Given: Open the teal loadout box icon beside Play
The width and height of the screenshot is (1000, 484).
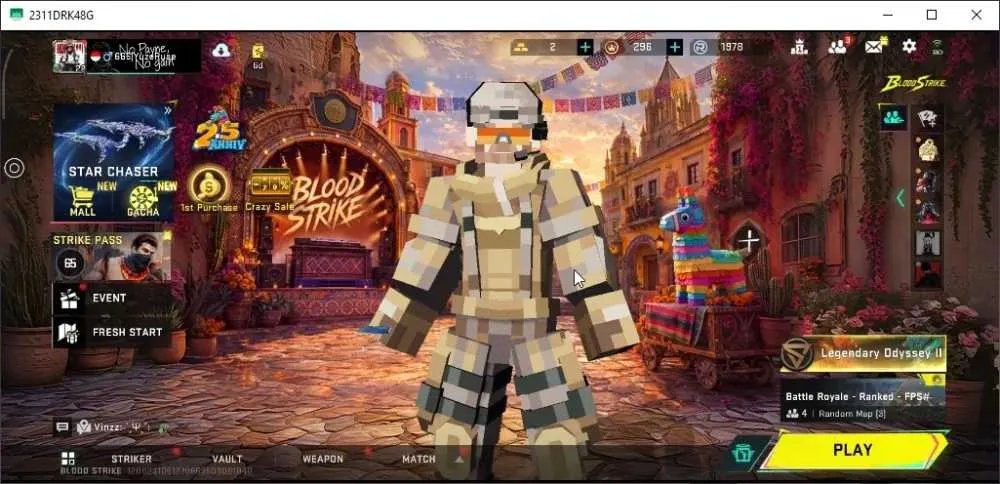Looking at the screenshot, I should (x=744, y=453).
